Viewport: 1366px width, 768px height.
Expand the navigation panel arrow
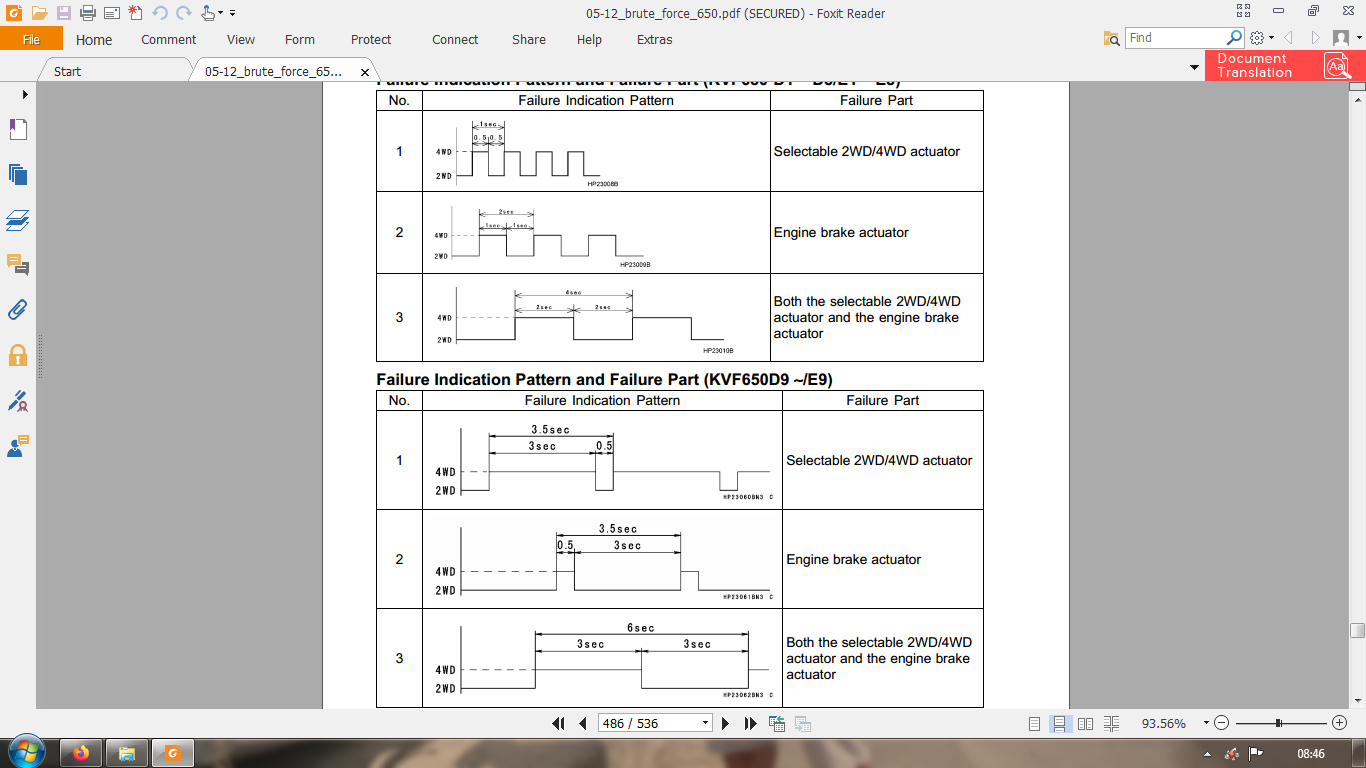tap(25, 93)
